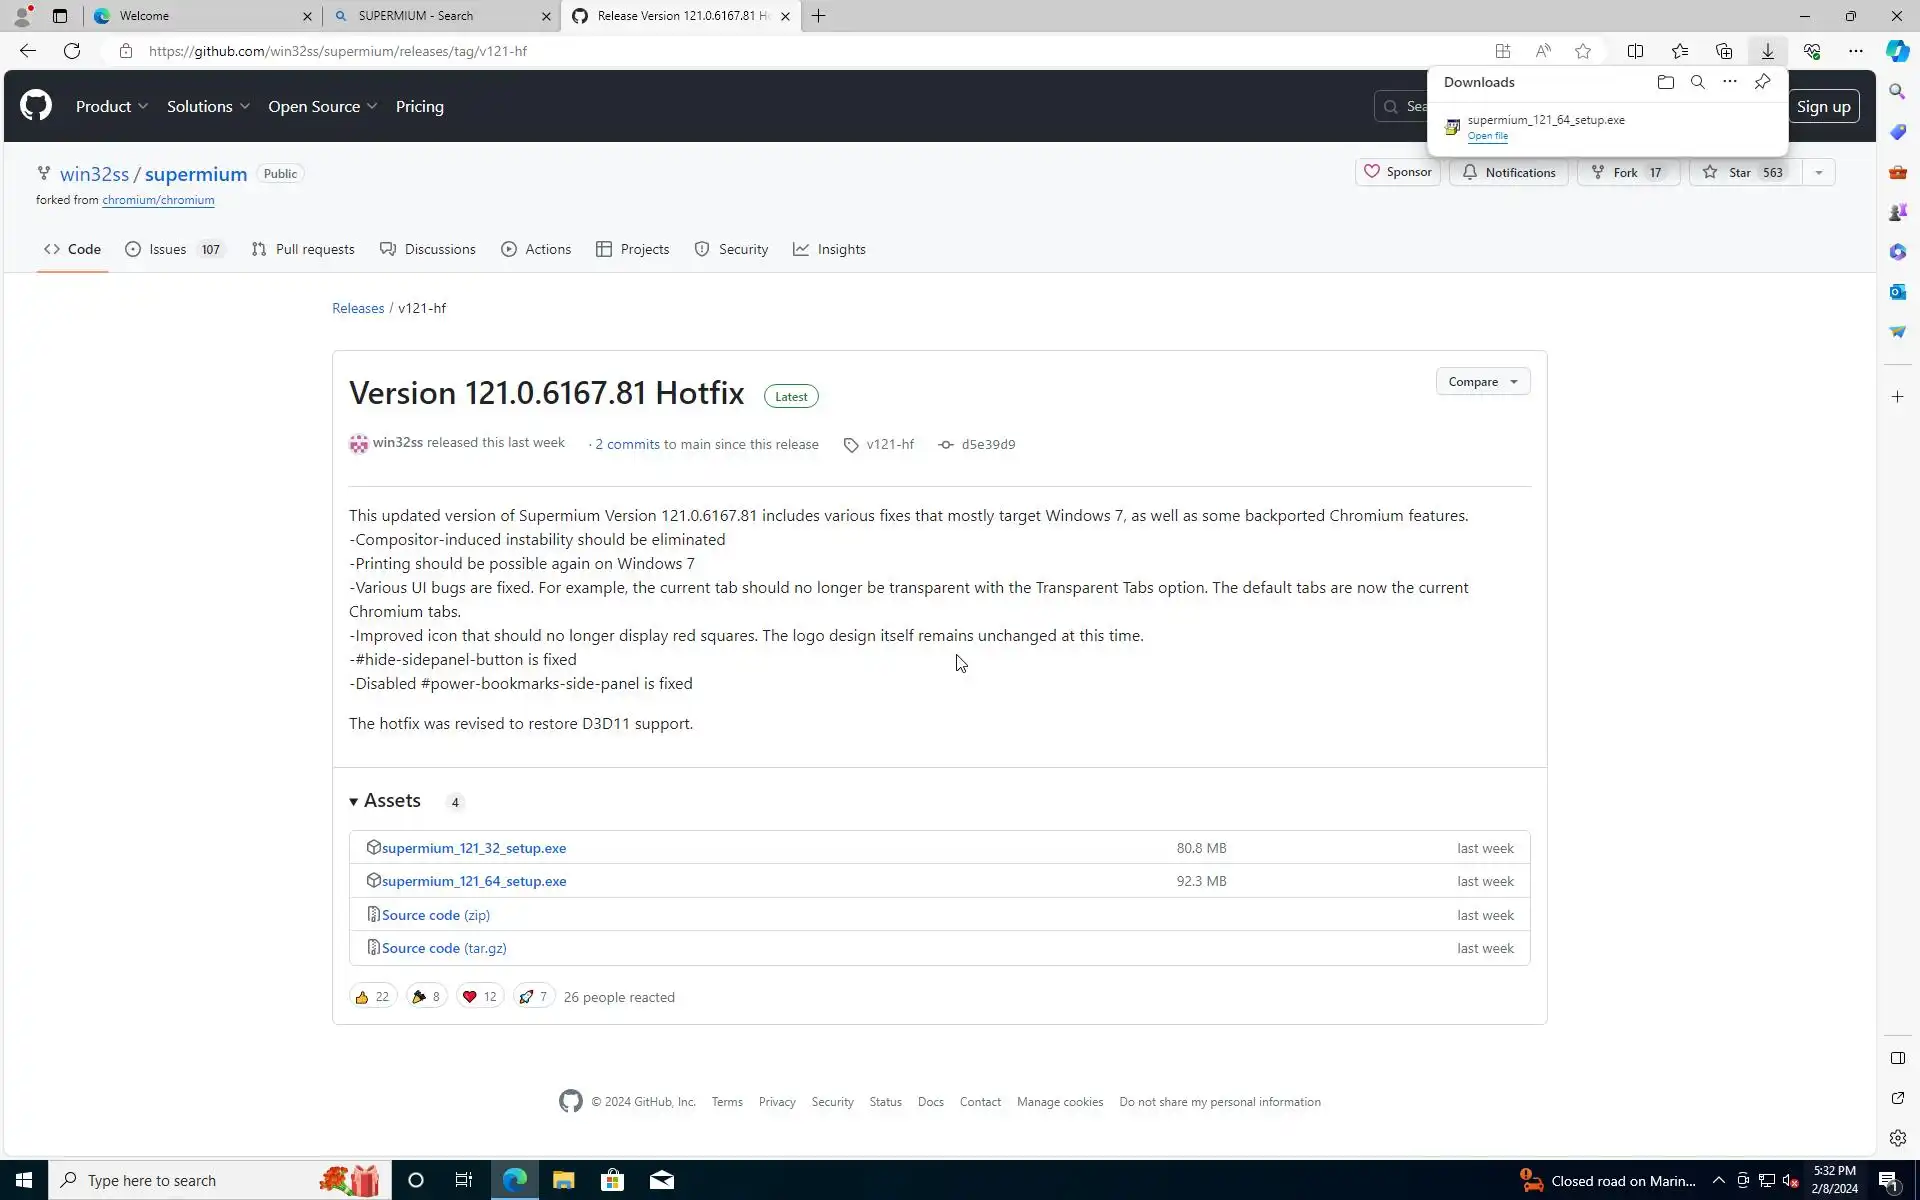1920x1200 pixels.
Task: Open the Compare dropdown
Action: pyautogui.click(x=1482, y=382)
